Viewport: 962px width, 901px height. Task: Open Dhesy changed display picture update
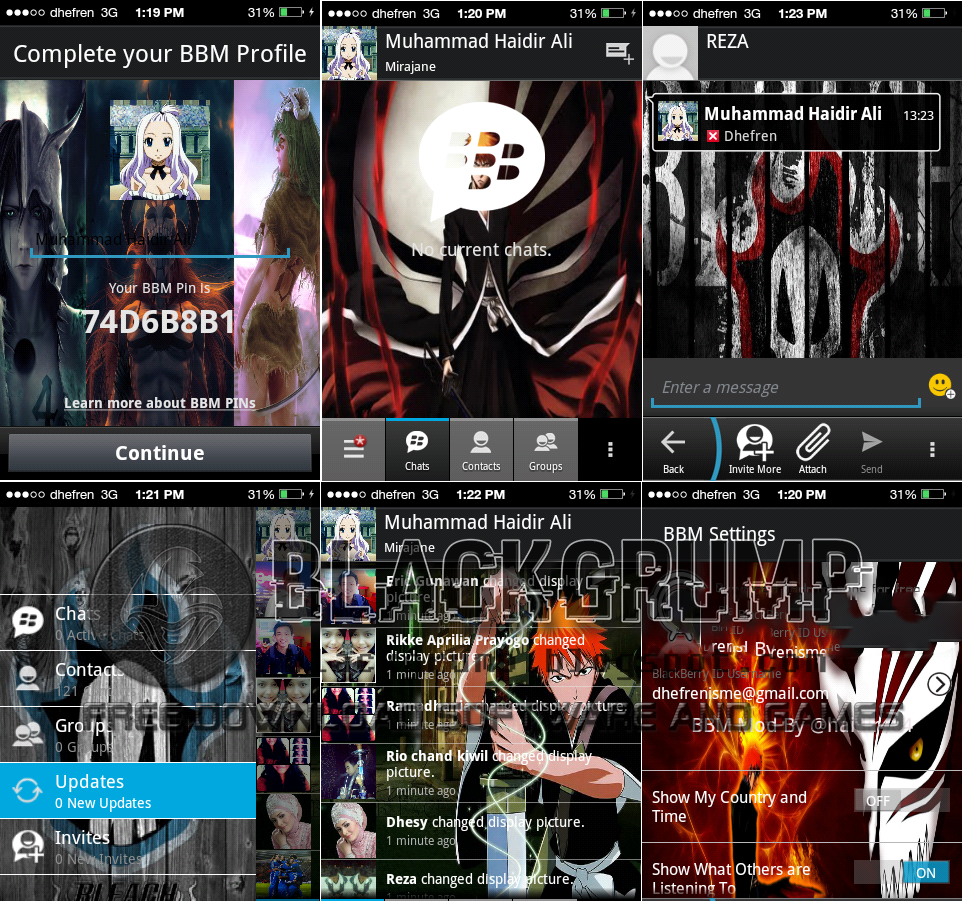[x=481, y=830]
